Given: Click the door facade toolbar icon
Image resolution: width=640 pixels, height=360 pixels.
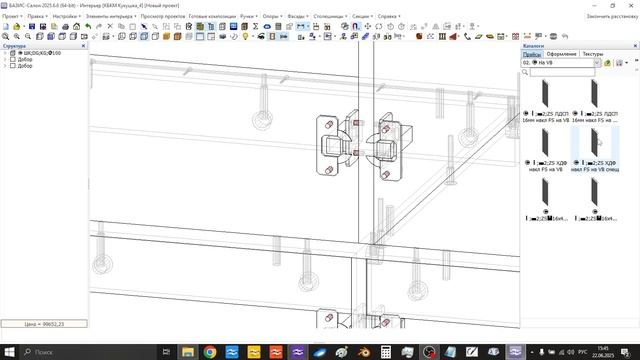Looking at the screenshot, I should pos(272,37).
